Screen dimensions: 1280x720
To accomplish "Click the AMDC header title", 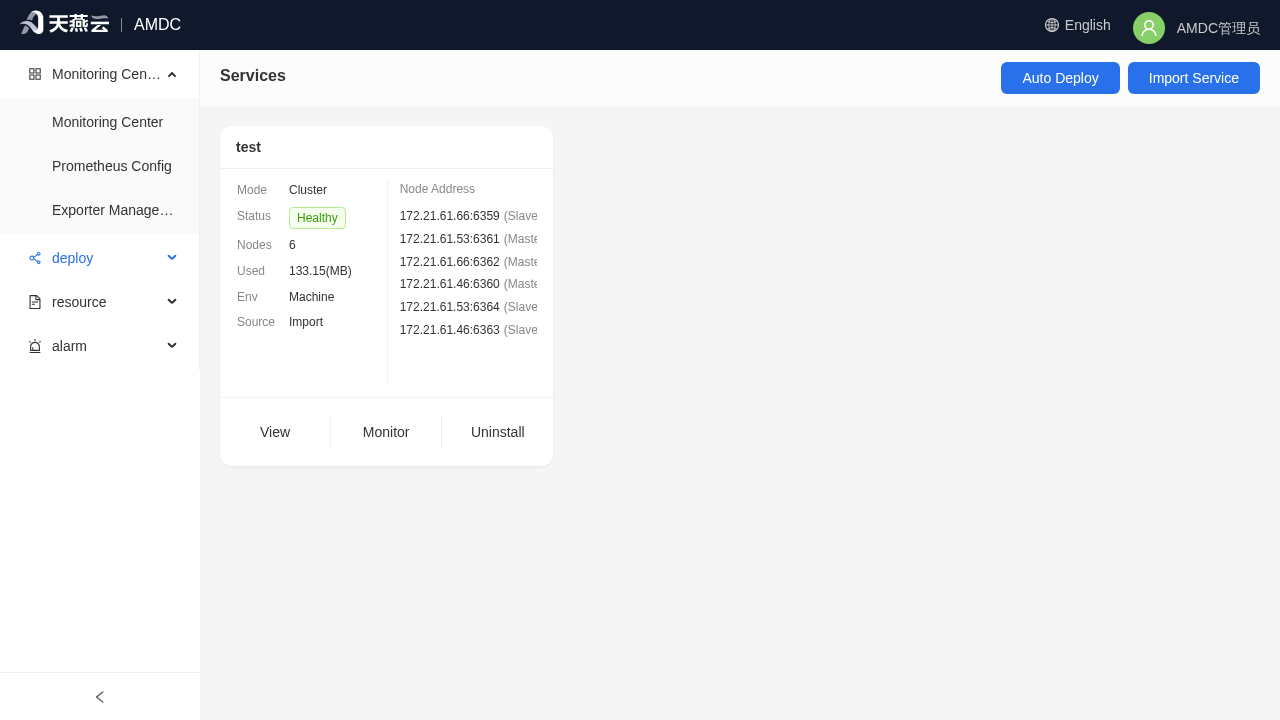I will 157,25.
